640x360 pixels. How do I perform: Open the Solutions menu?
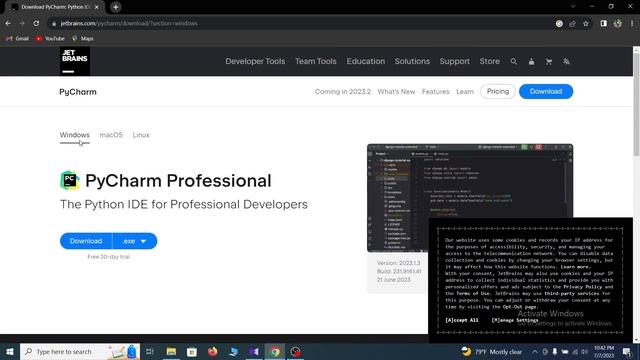click(412, 61)
